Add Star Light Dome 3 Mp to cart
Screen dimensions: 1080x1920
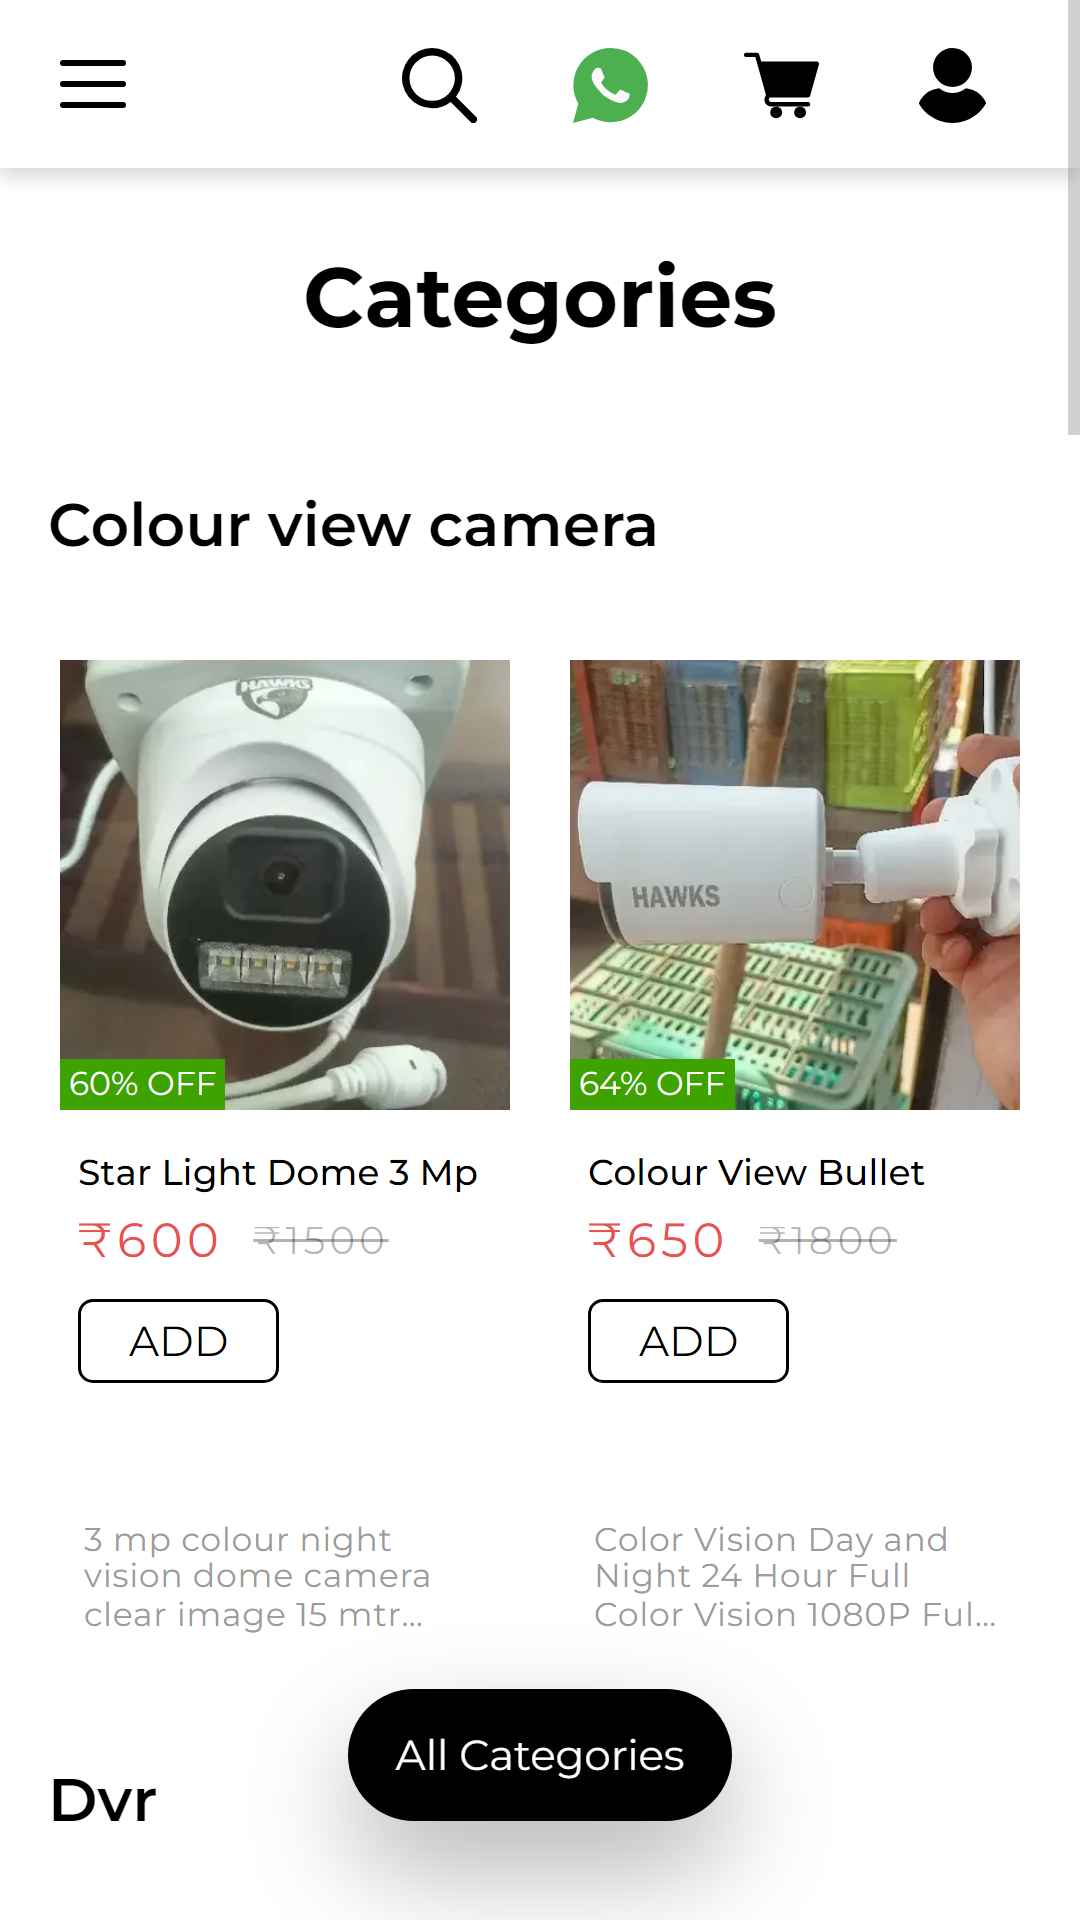point(178,1341)
